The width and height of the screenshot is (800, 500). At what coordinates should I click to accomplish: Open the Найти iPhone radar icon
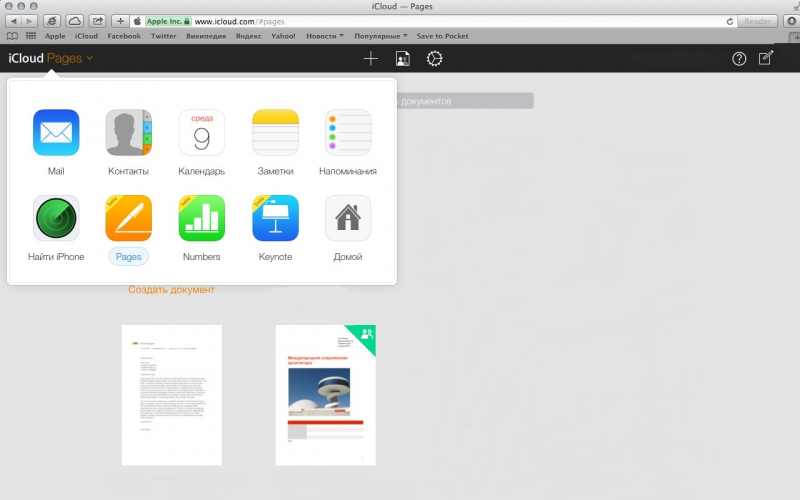(x=56, y=218)
